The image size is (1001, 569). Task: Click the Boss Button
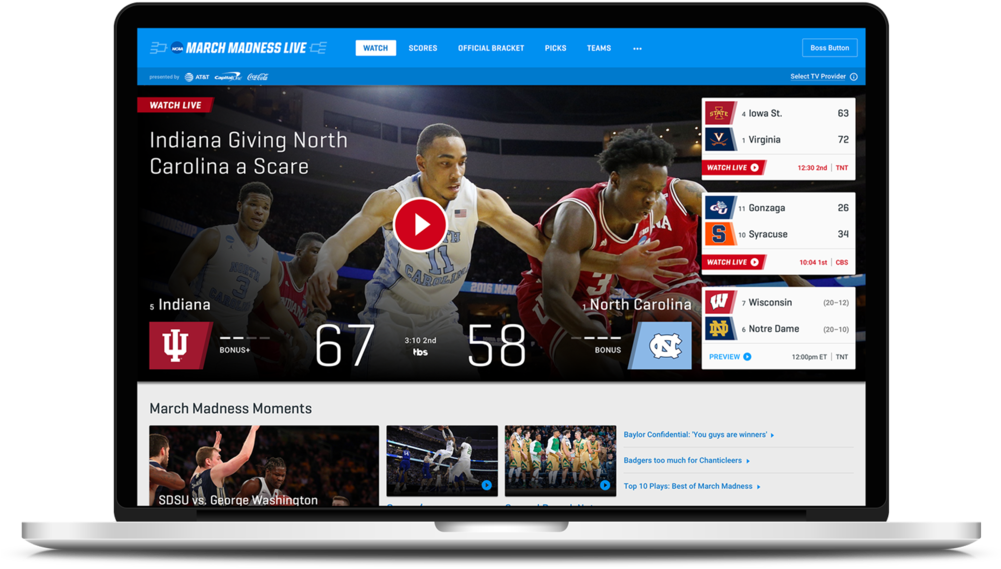pos(829,48)
